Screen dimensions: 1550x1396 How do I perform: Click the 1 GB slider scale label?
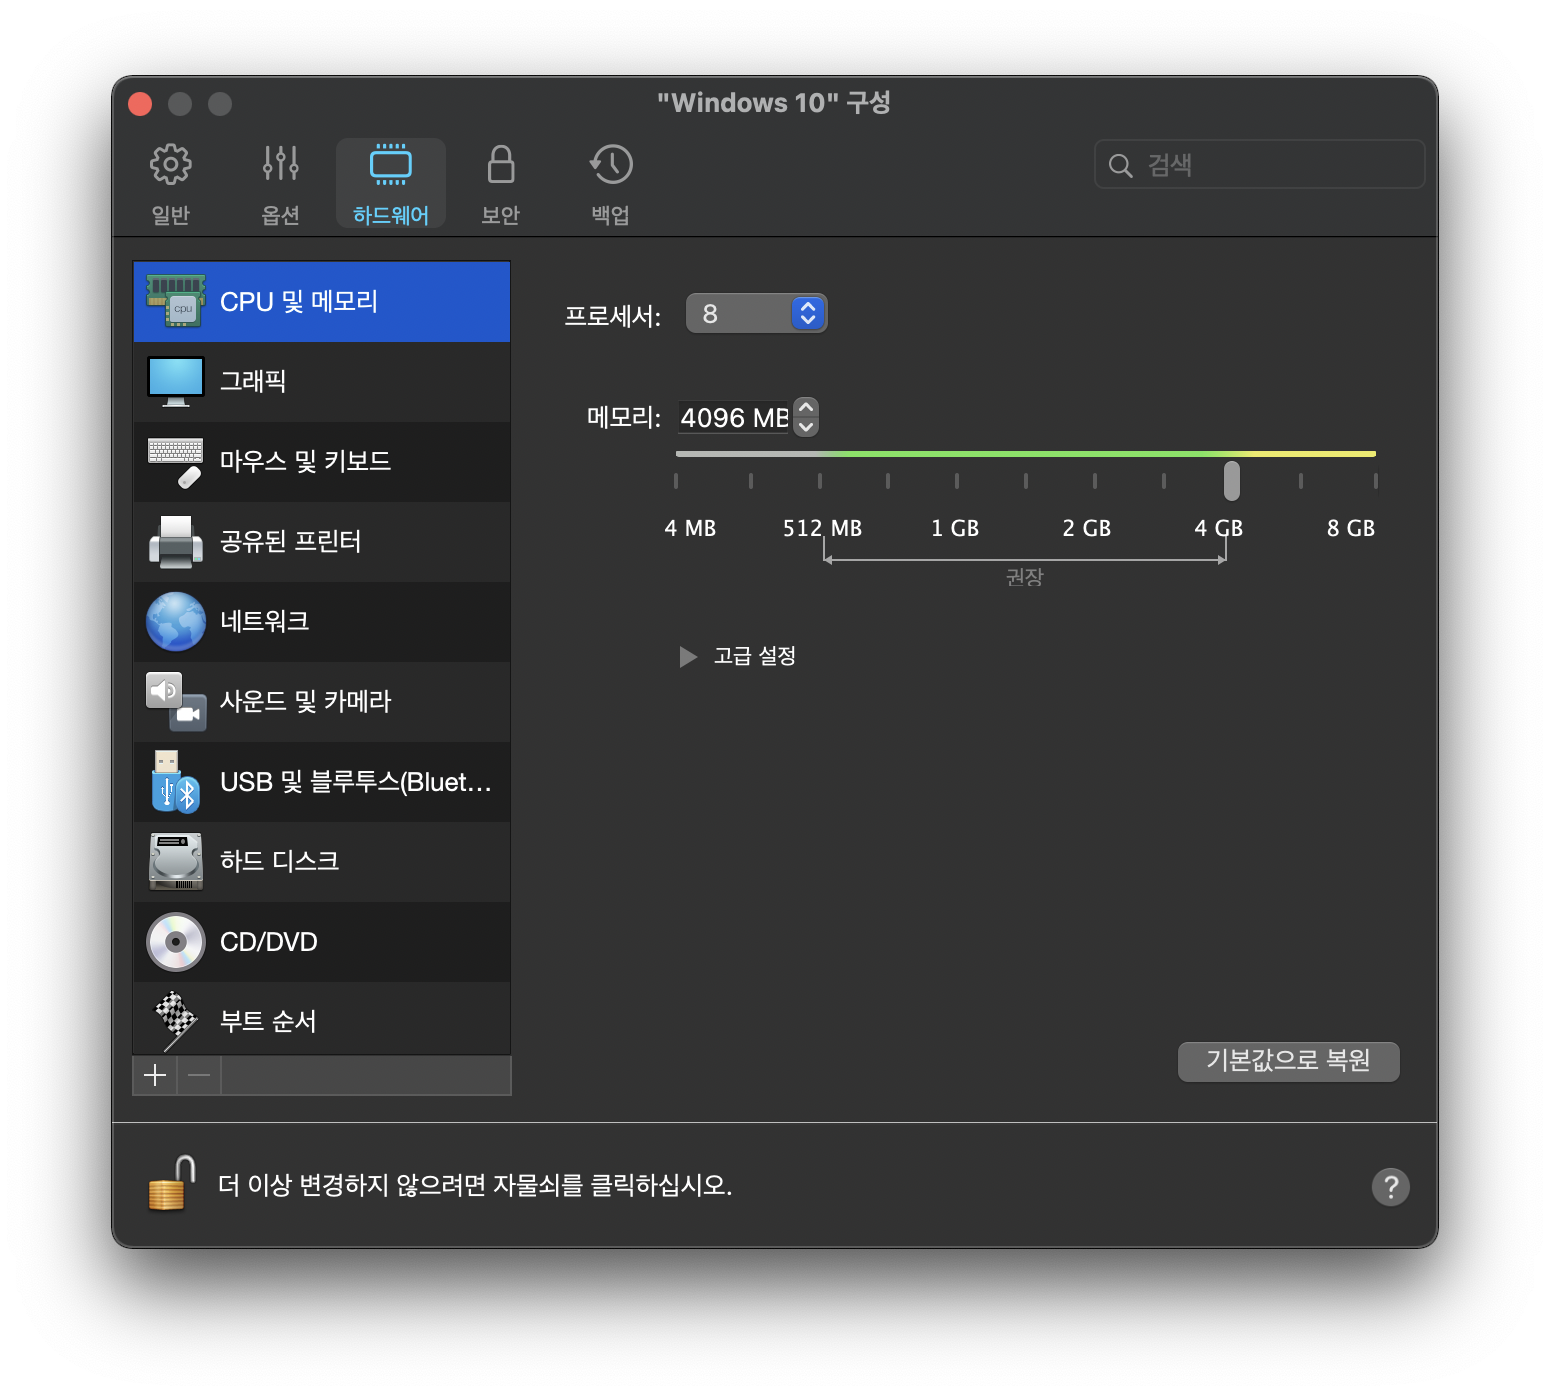(x=955, y=528)
